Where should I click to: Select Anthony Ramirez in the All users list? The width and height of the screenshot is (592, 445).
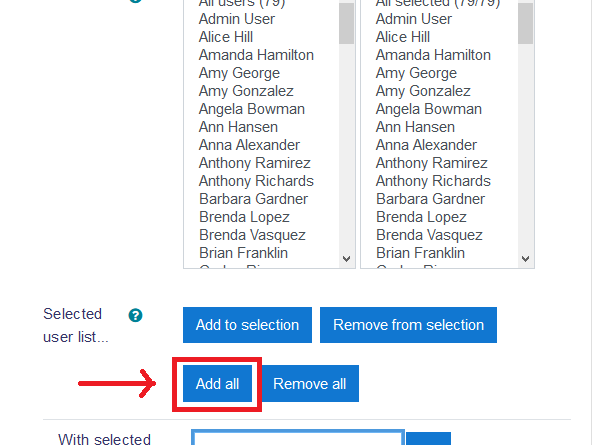[254, 163]
